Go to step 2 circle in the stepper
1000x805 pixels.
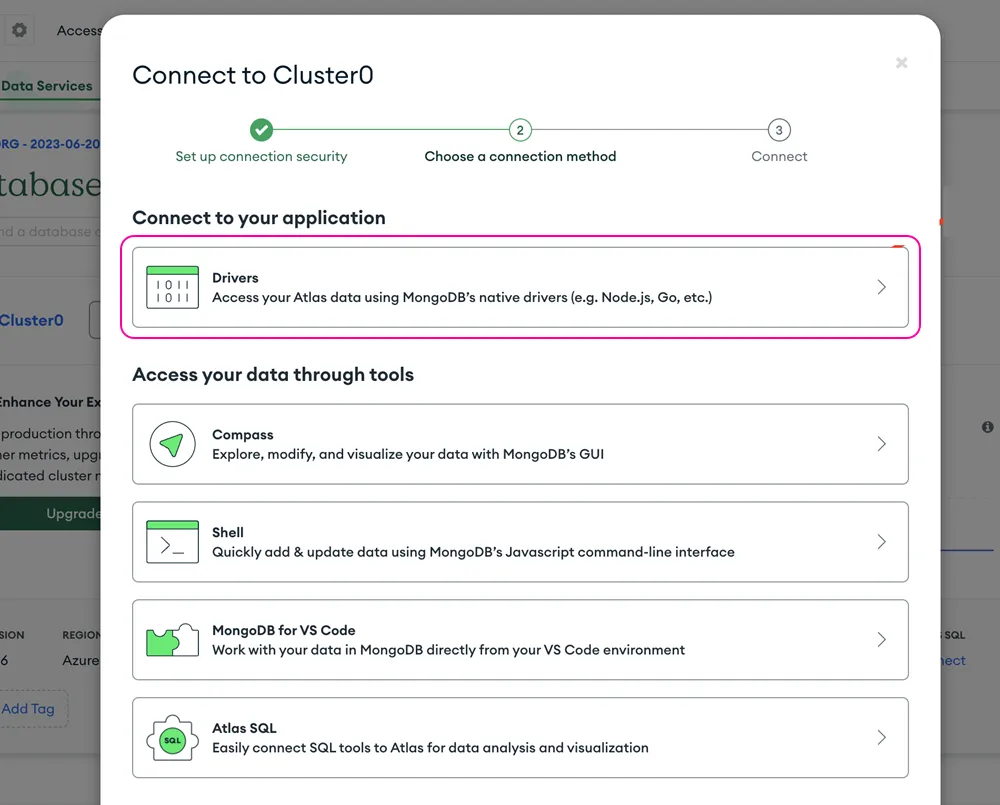[520, 130]
